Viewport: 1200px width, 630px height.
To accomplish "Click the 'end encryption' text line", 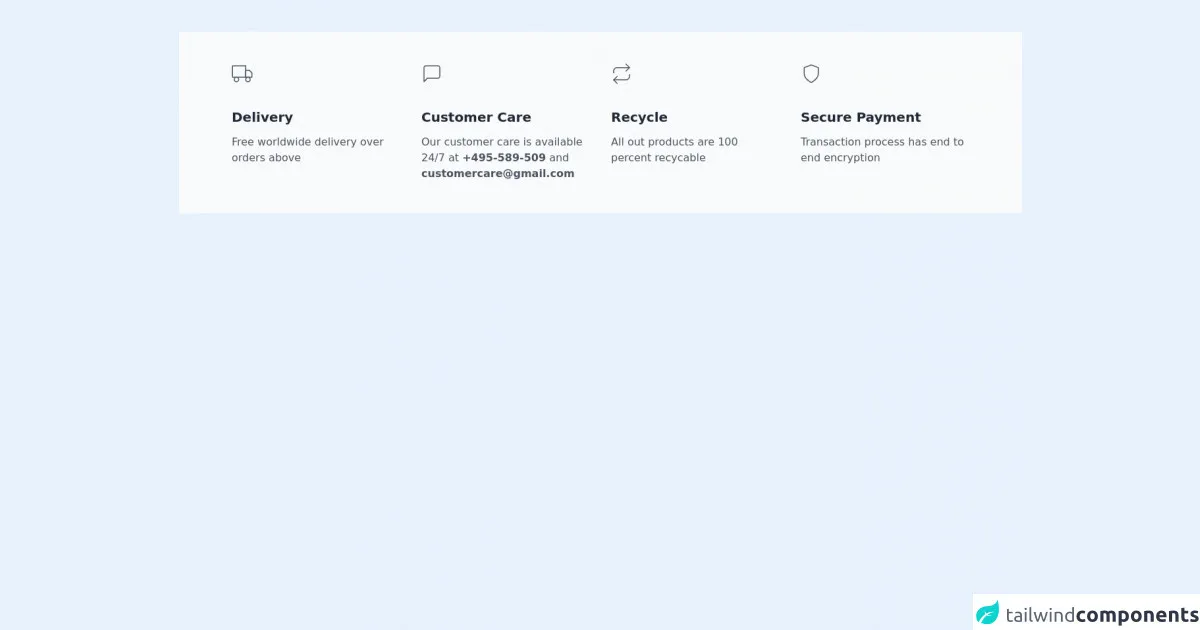I will tap(840, 158).
